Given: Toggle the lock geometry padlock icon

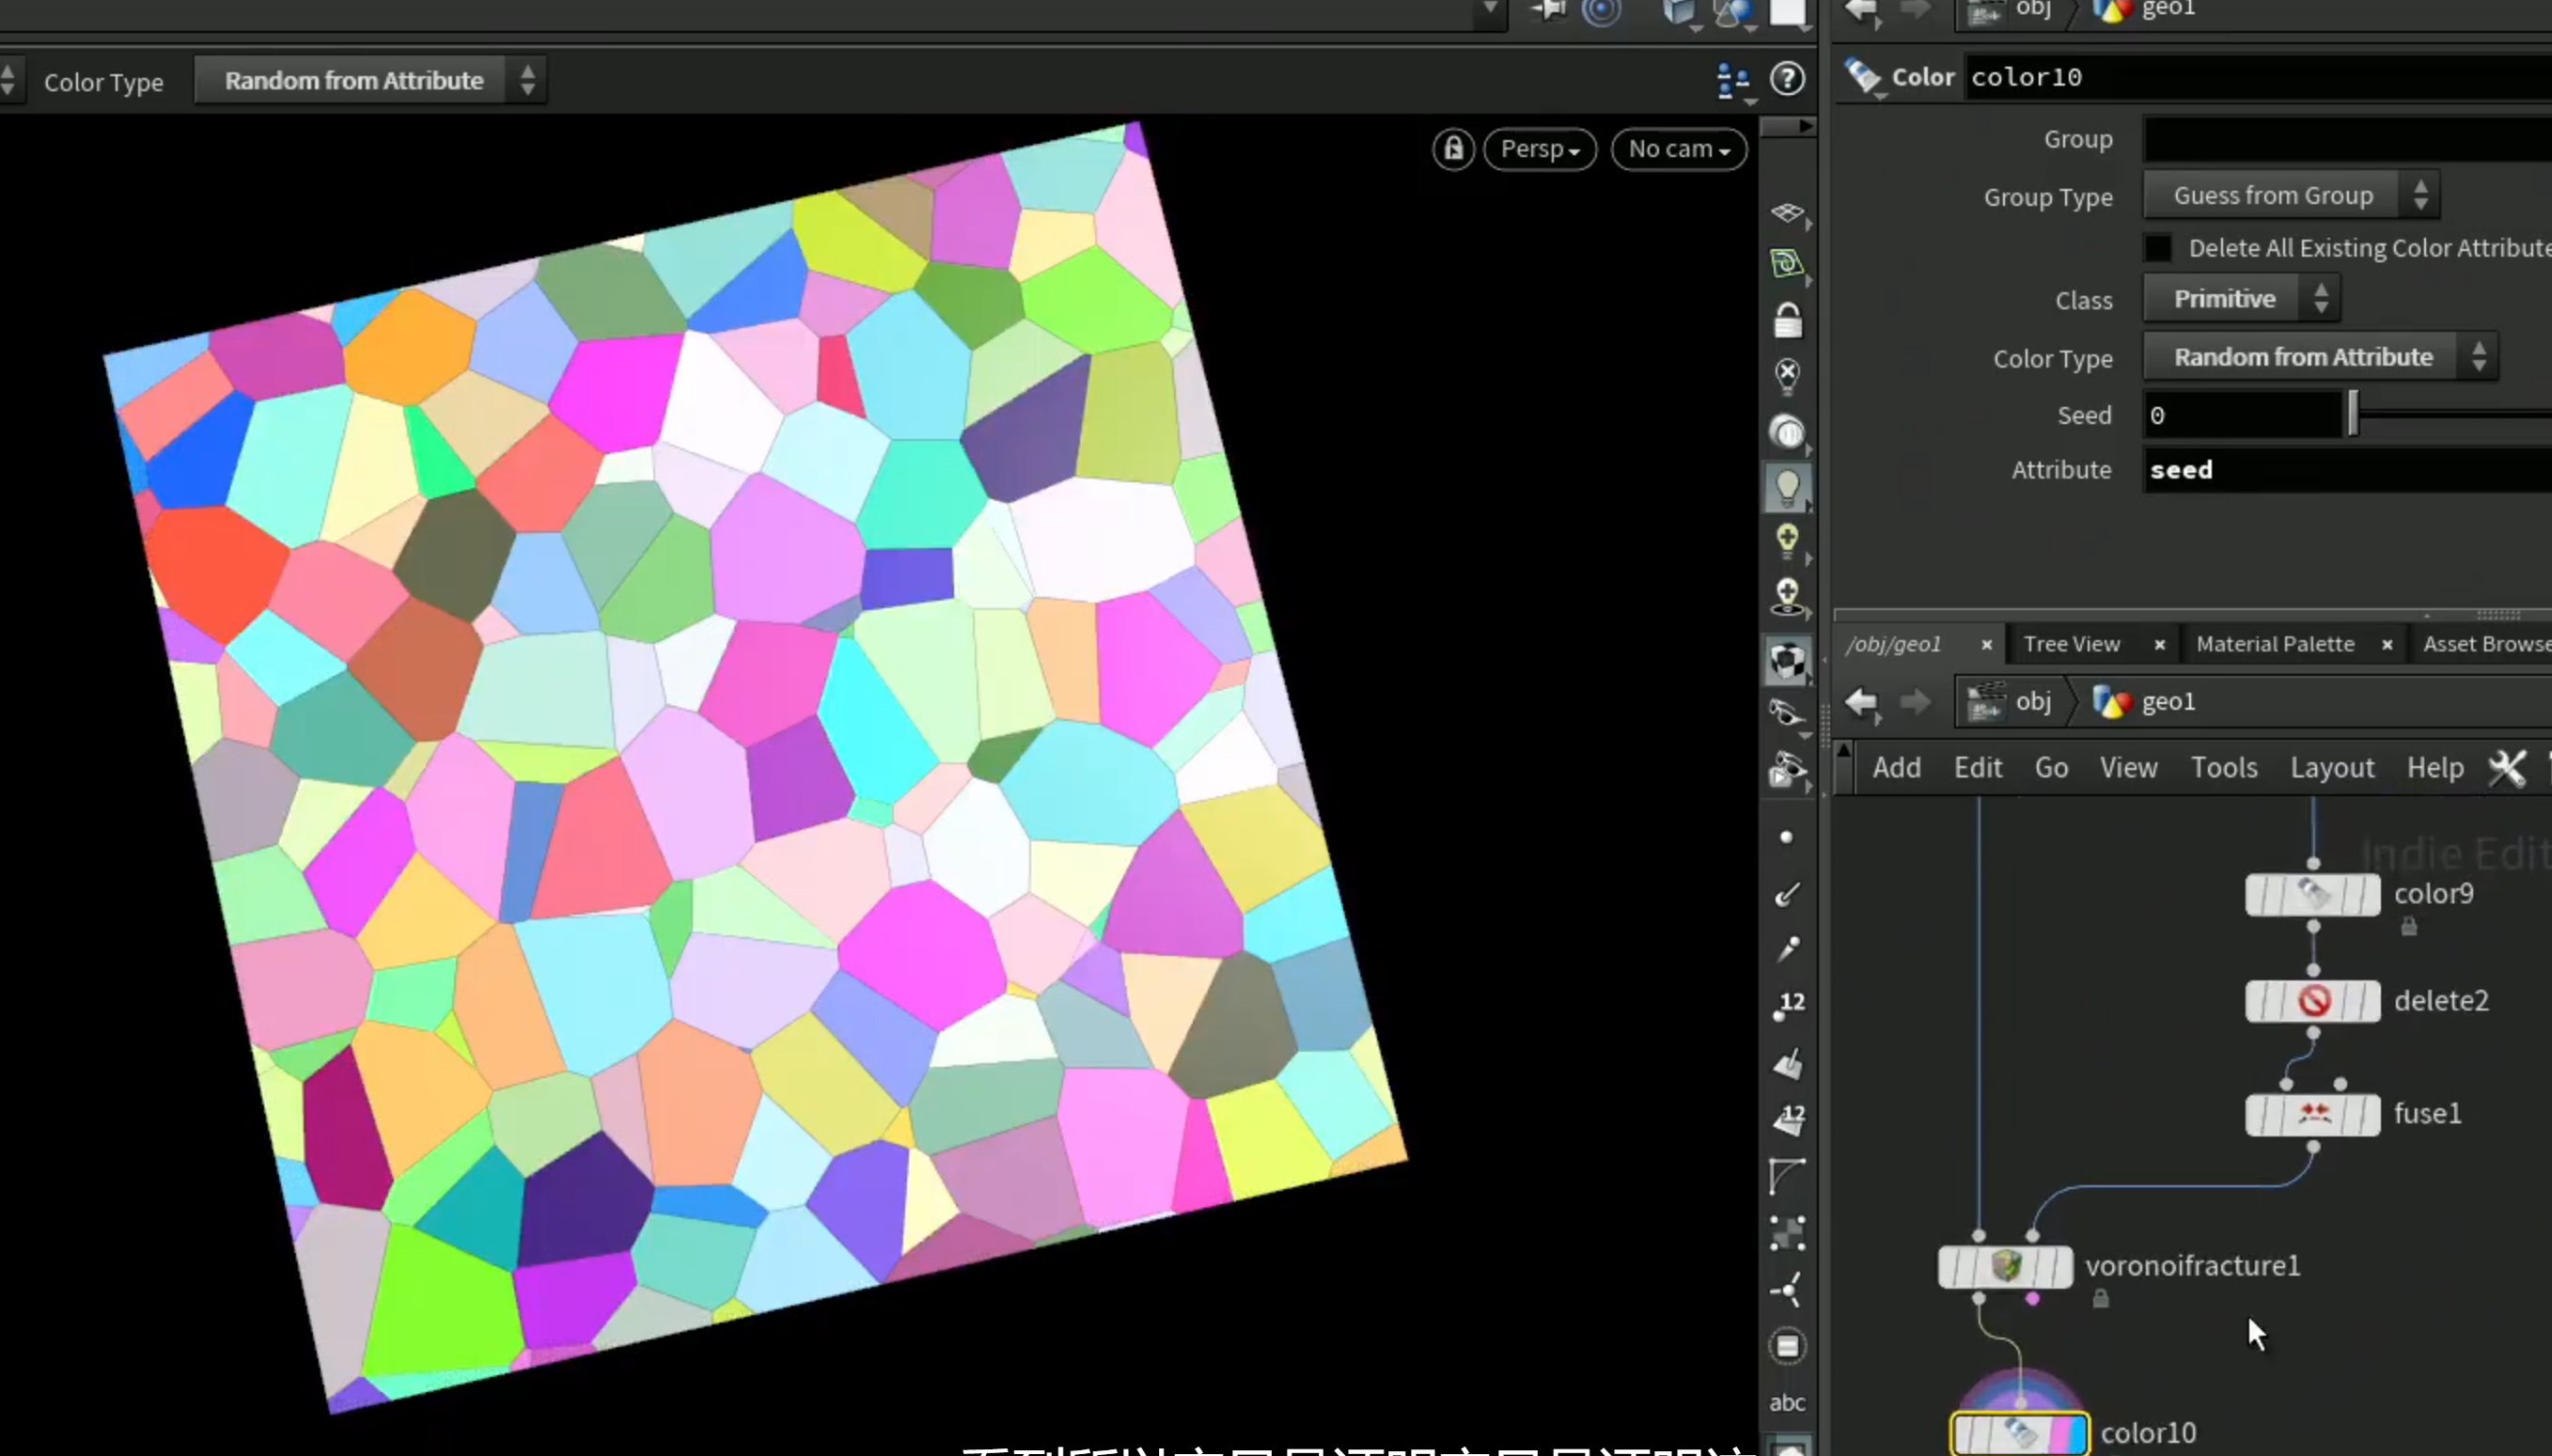Looking at the screenshot, I should click(x=1787, y=321).
